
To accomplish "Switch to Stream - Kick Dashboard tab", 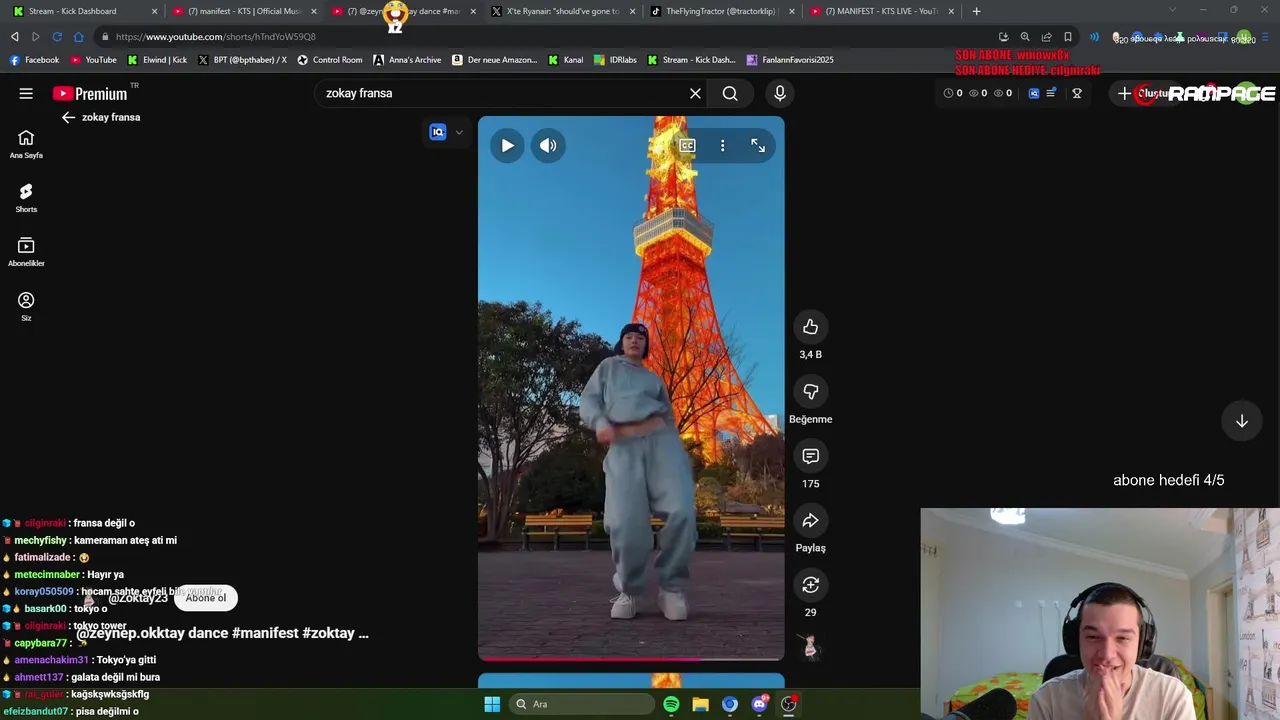I will pyautogui.click(x=84, y=11).
